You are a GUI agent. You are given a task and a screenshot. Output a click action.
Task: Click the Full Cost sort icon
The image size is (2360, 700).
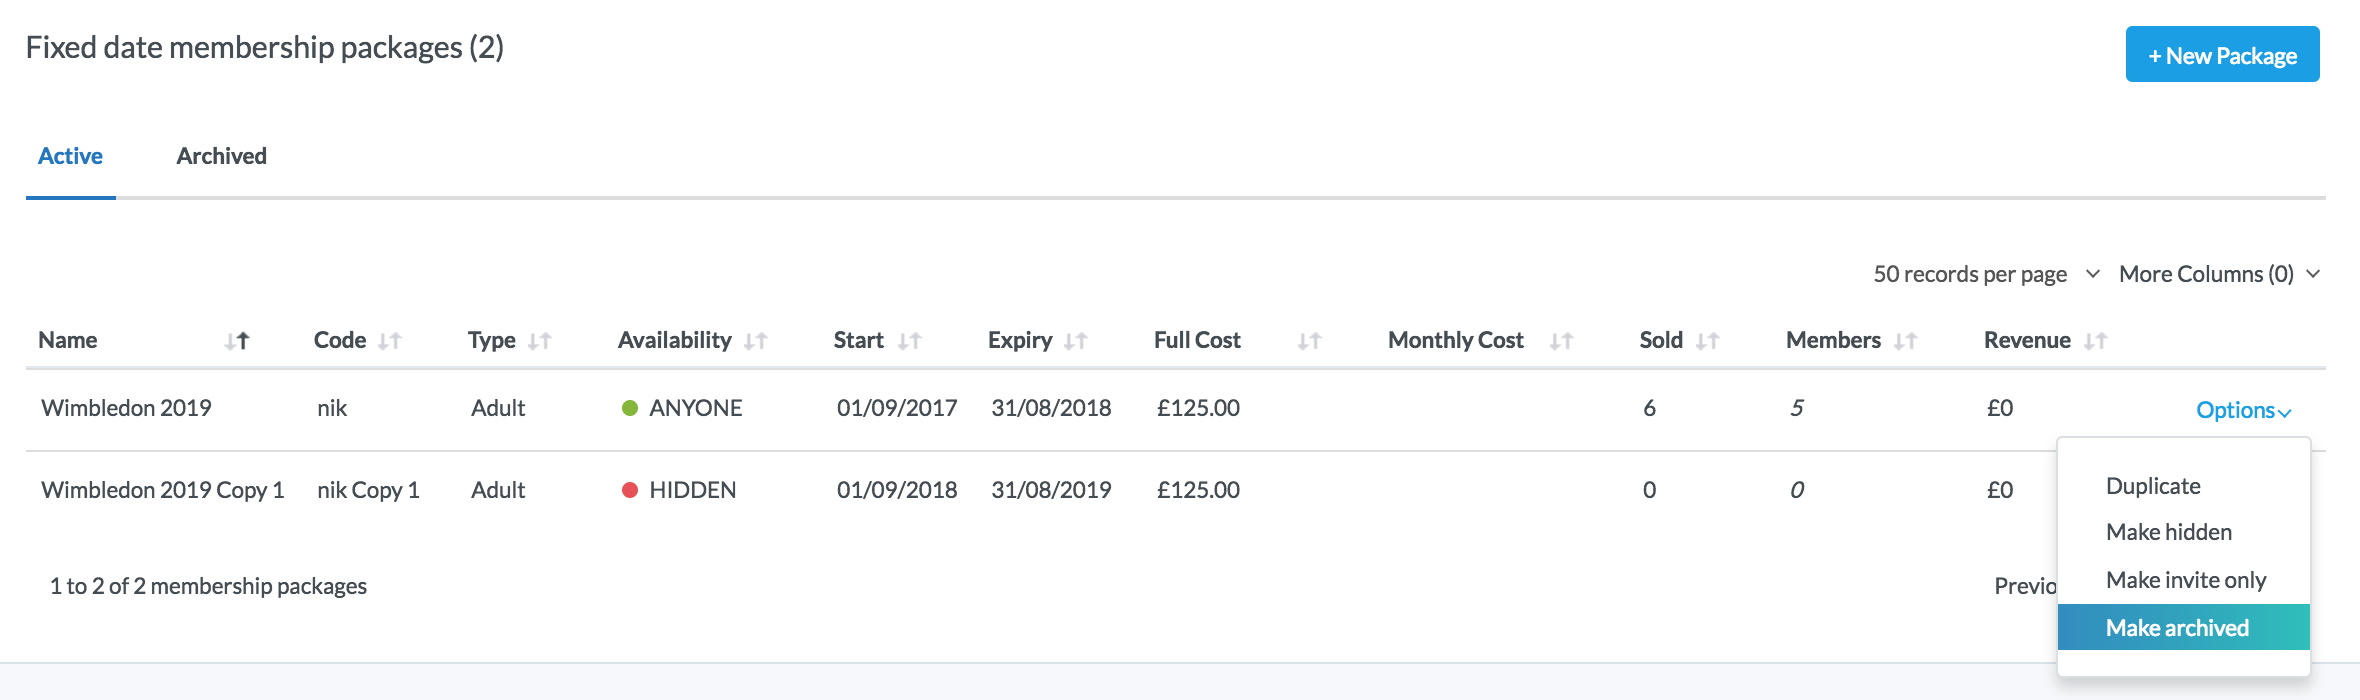point(1309,341)
